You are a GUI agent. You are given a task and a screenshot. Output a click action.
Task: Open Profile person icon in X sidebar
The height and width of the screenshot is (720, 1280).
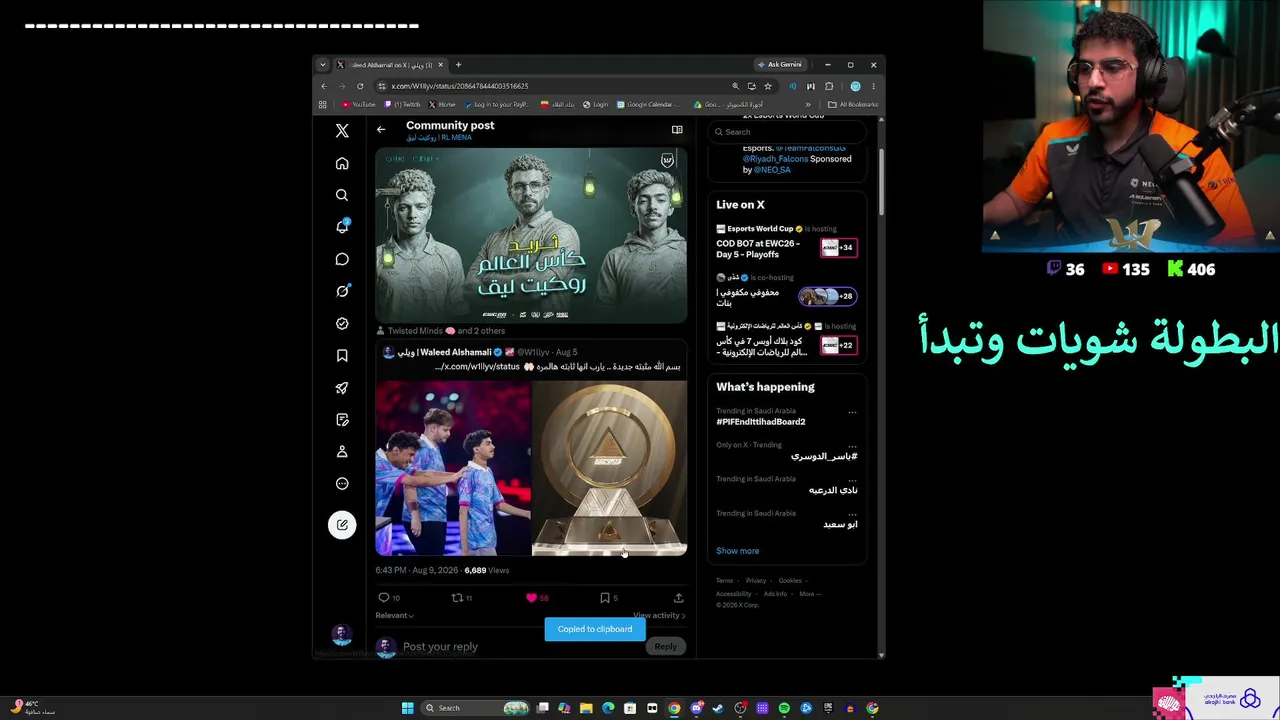pos(342,451)
